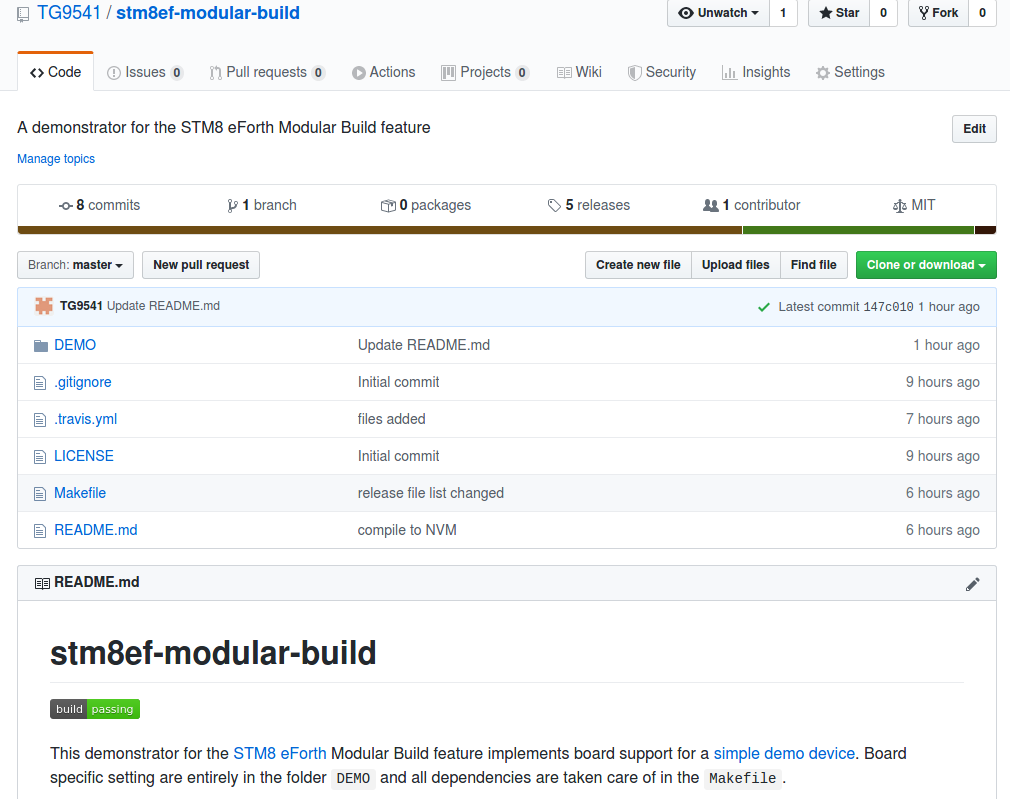Click the Edit description button
The height and width of the screenshot is (799, 1010).
pyautogui.click(x=974, y=129)
